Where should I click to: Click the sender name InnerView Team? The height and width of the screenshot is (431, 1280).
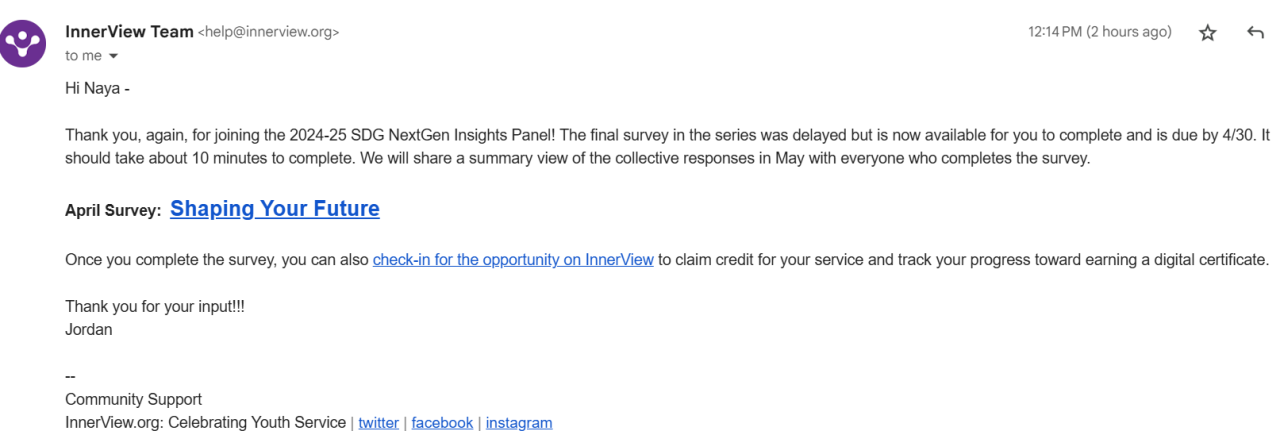click(129, 31)
